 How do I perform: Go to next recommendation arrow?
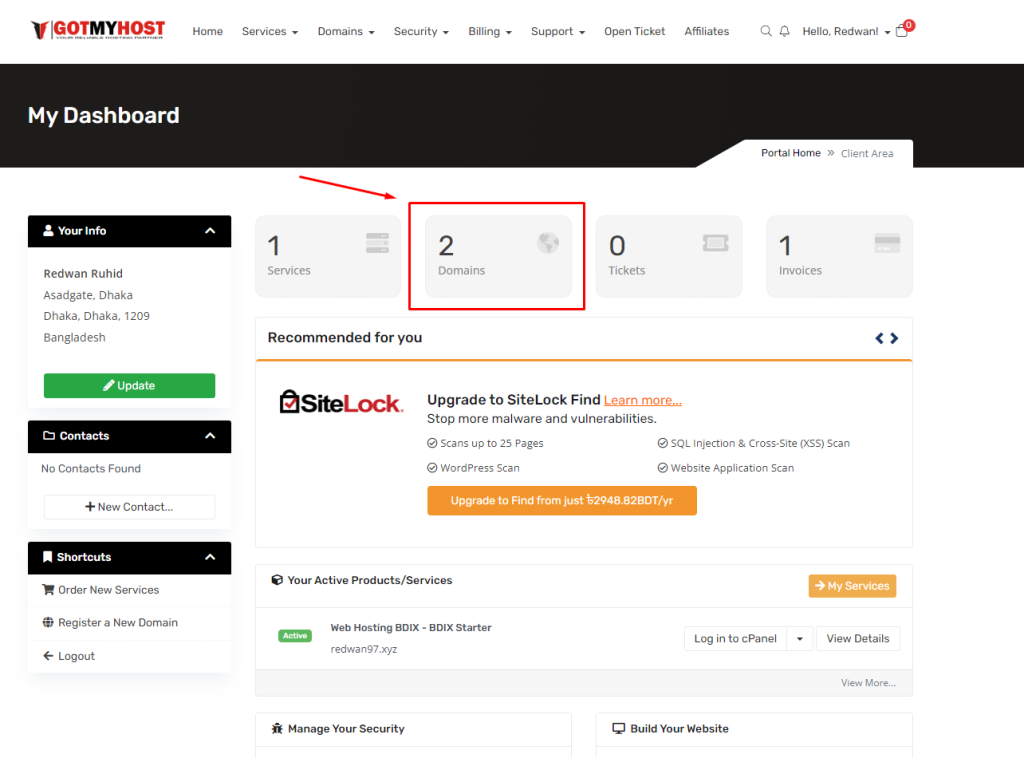[894, 338]
